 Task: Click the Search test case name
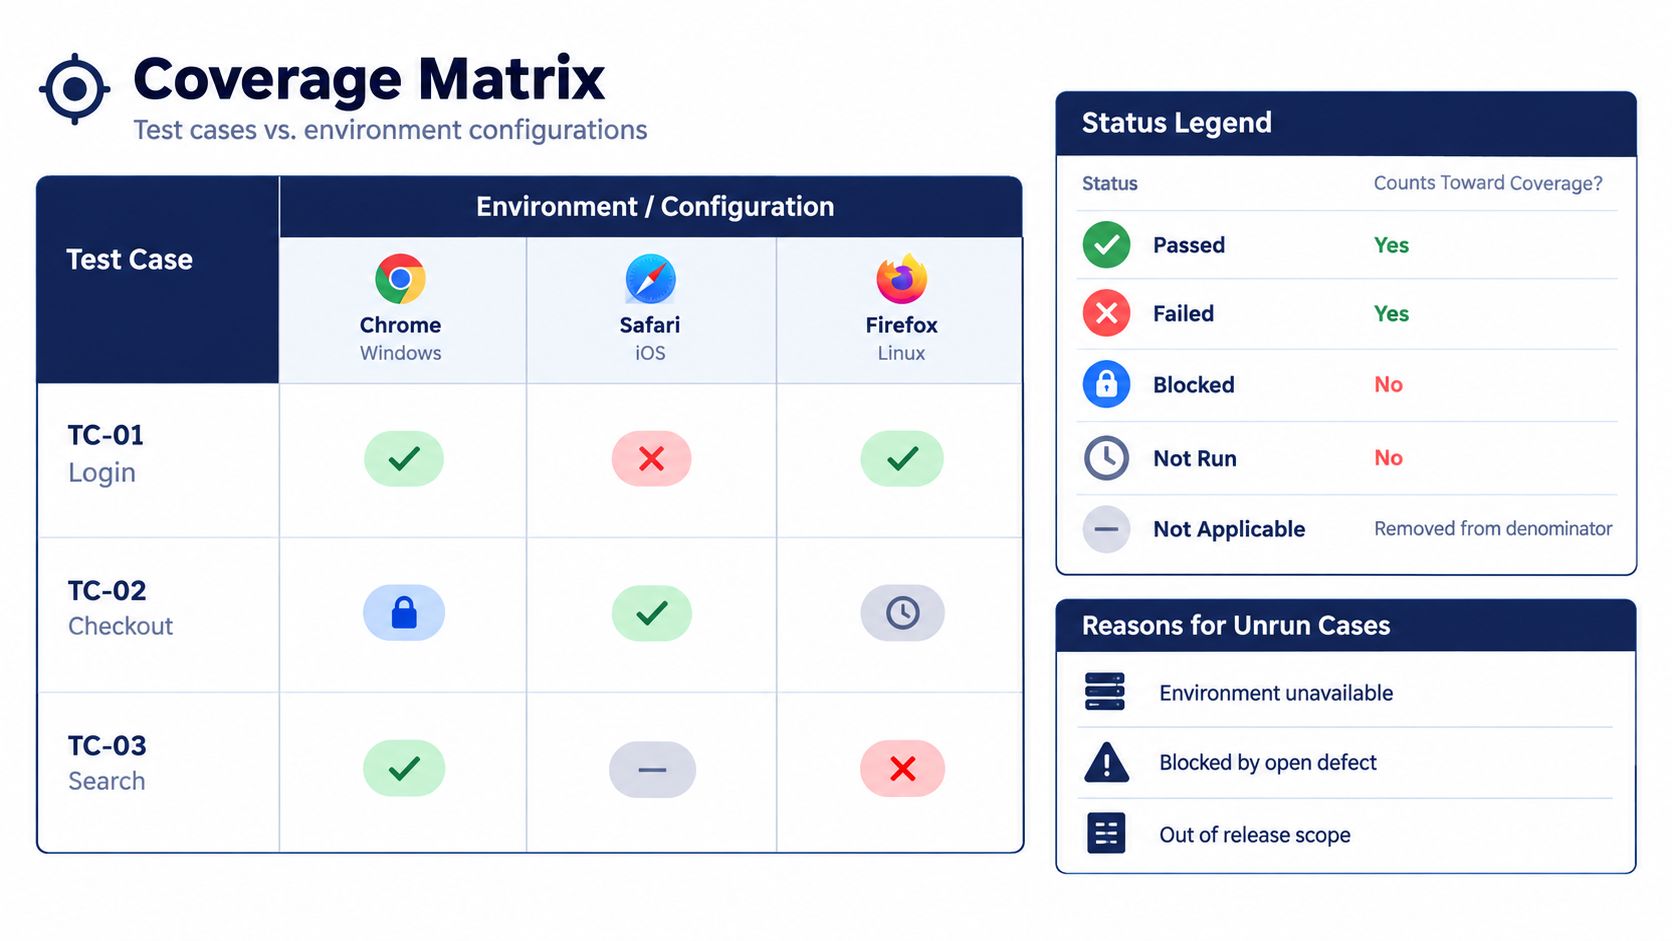(107, 781)
